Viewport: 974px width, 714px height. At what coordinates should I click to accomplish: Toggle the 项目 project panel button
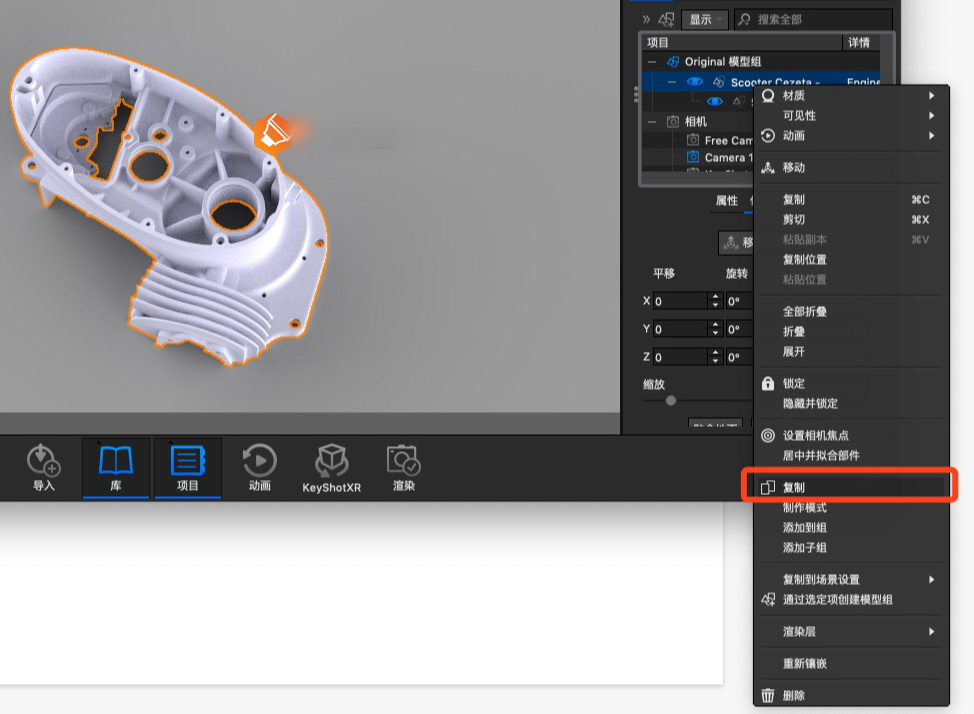point(188,465)
